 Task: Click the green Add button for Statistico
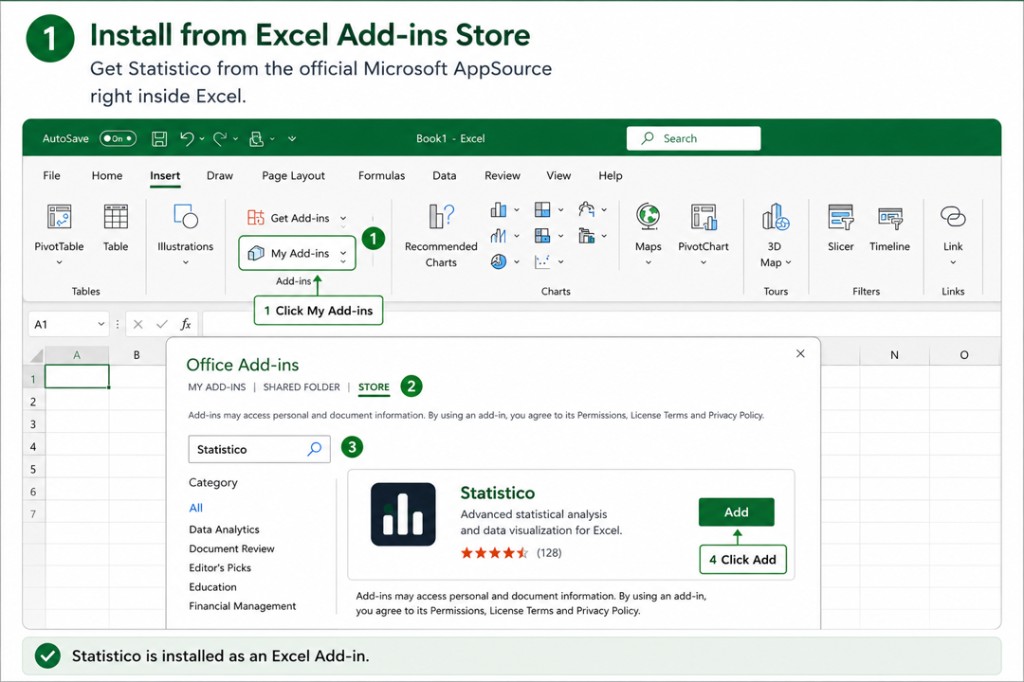tap(737, 512)
